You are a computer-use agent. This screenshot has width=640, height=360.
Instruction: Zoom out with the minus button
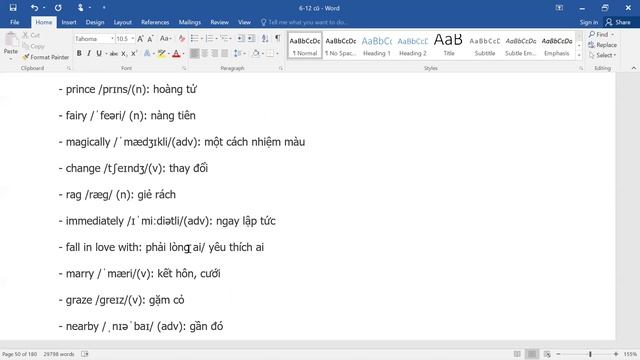tap(558, 354)
